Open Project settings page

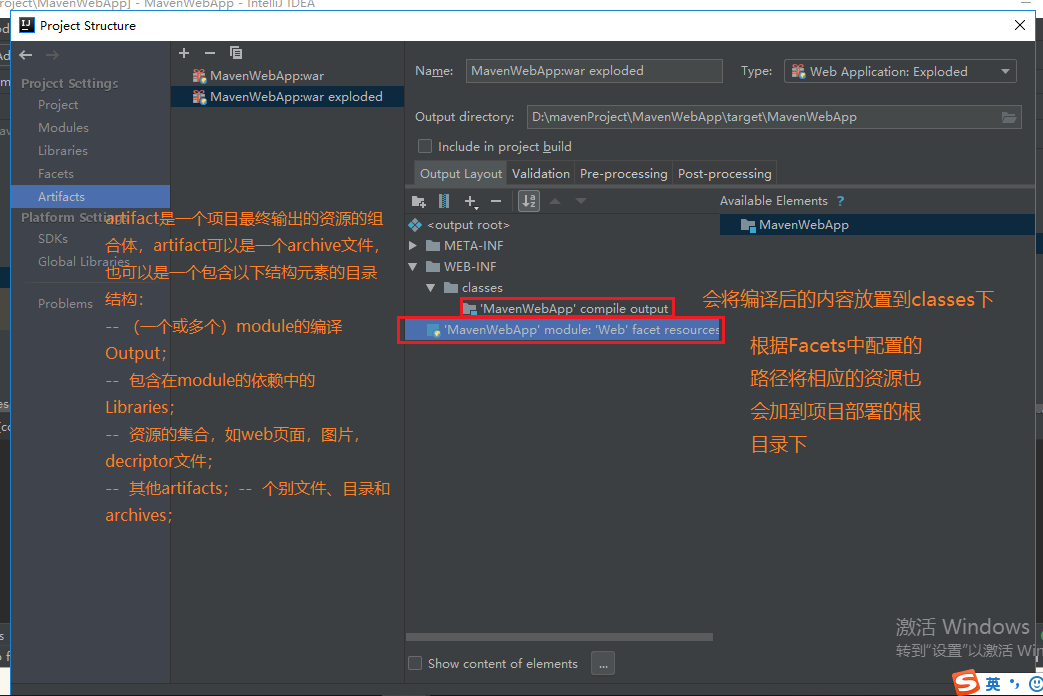pyautogui.click(x=58, y=105)
